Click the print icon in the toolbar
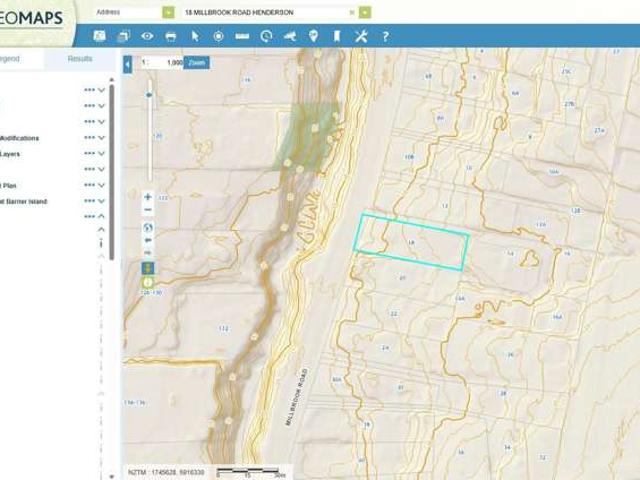 pyautogui.click(x=171, y=37)
